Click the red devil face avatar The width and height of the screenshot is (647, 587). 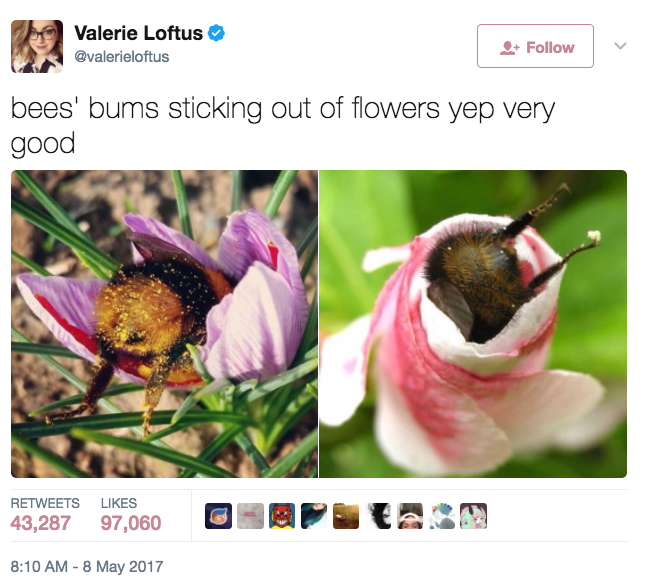tap(282, 516)
